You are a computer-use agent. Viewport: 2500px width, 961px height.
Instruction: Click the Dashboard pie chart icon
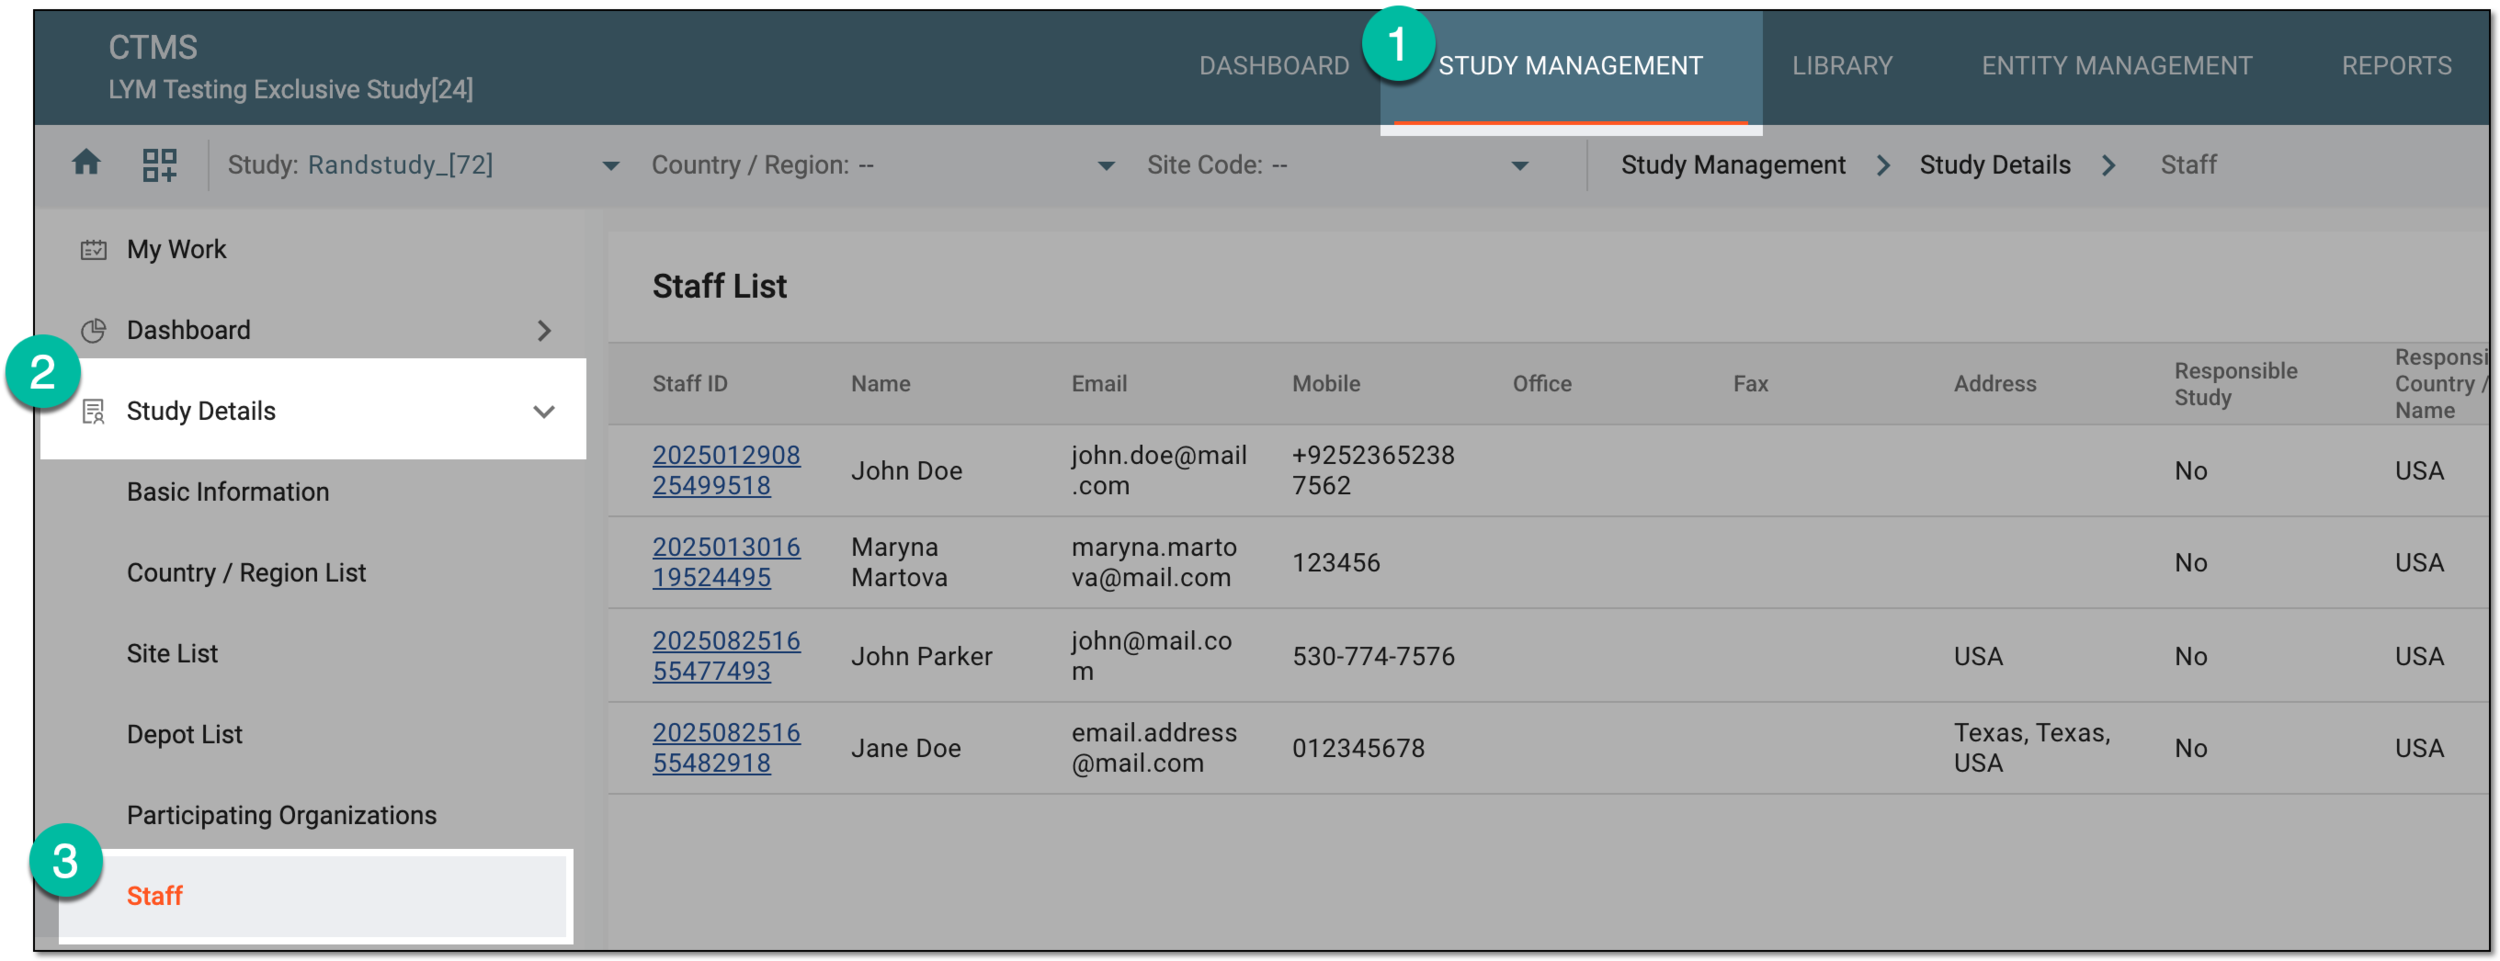coord(93,330)
